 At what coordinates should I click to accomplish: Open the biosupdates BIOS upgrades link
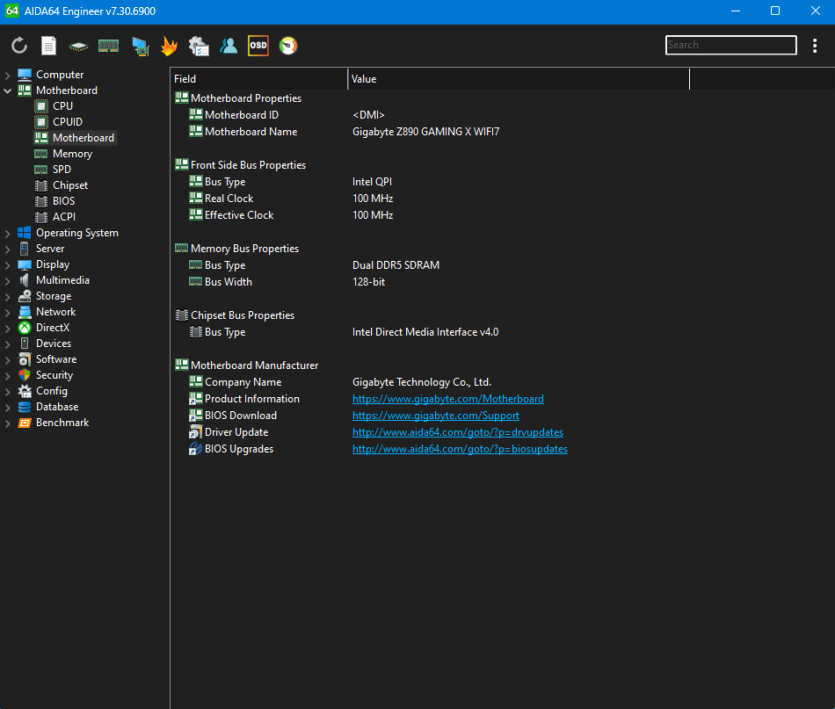[x=460, y=449]
